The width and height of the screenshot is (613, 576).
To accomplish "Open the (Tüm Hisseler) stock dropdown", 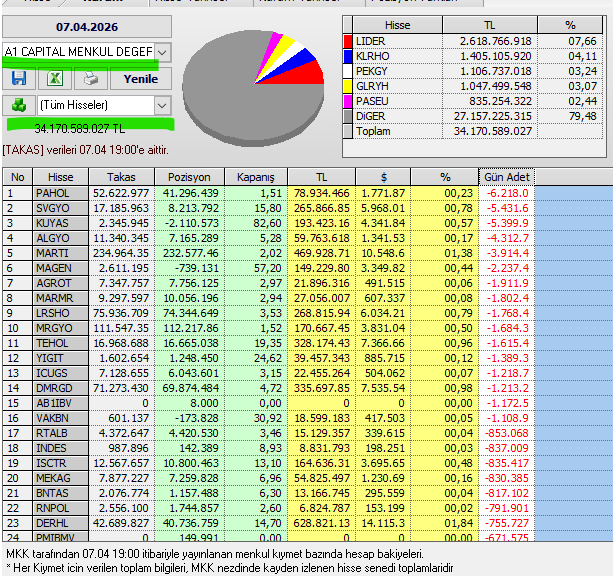I will [x=162, y=105].
